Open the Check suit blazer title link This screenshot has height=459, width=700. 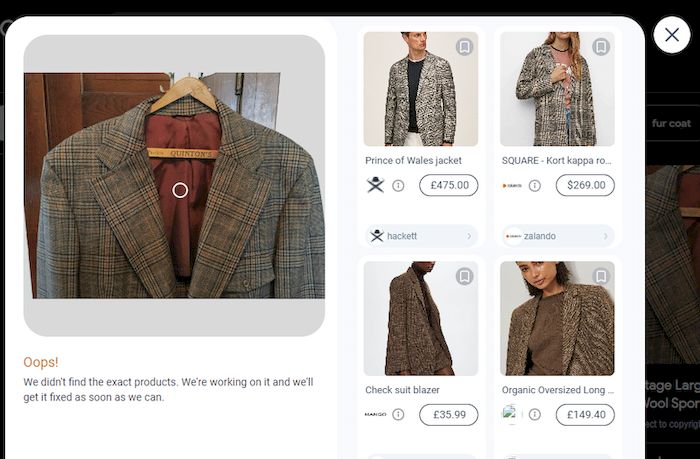tap(402, 390)
